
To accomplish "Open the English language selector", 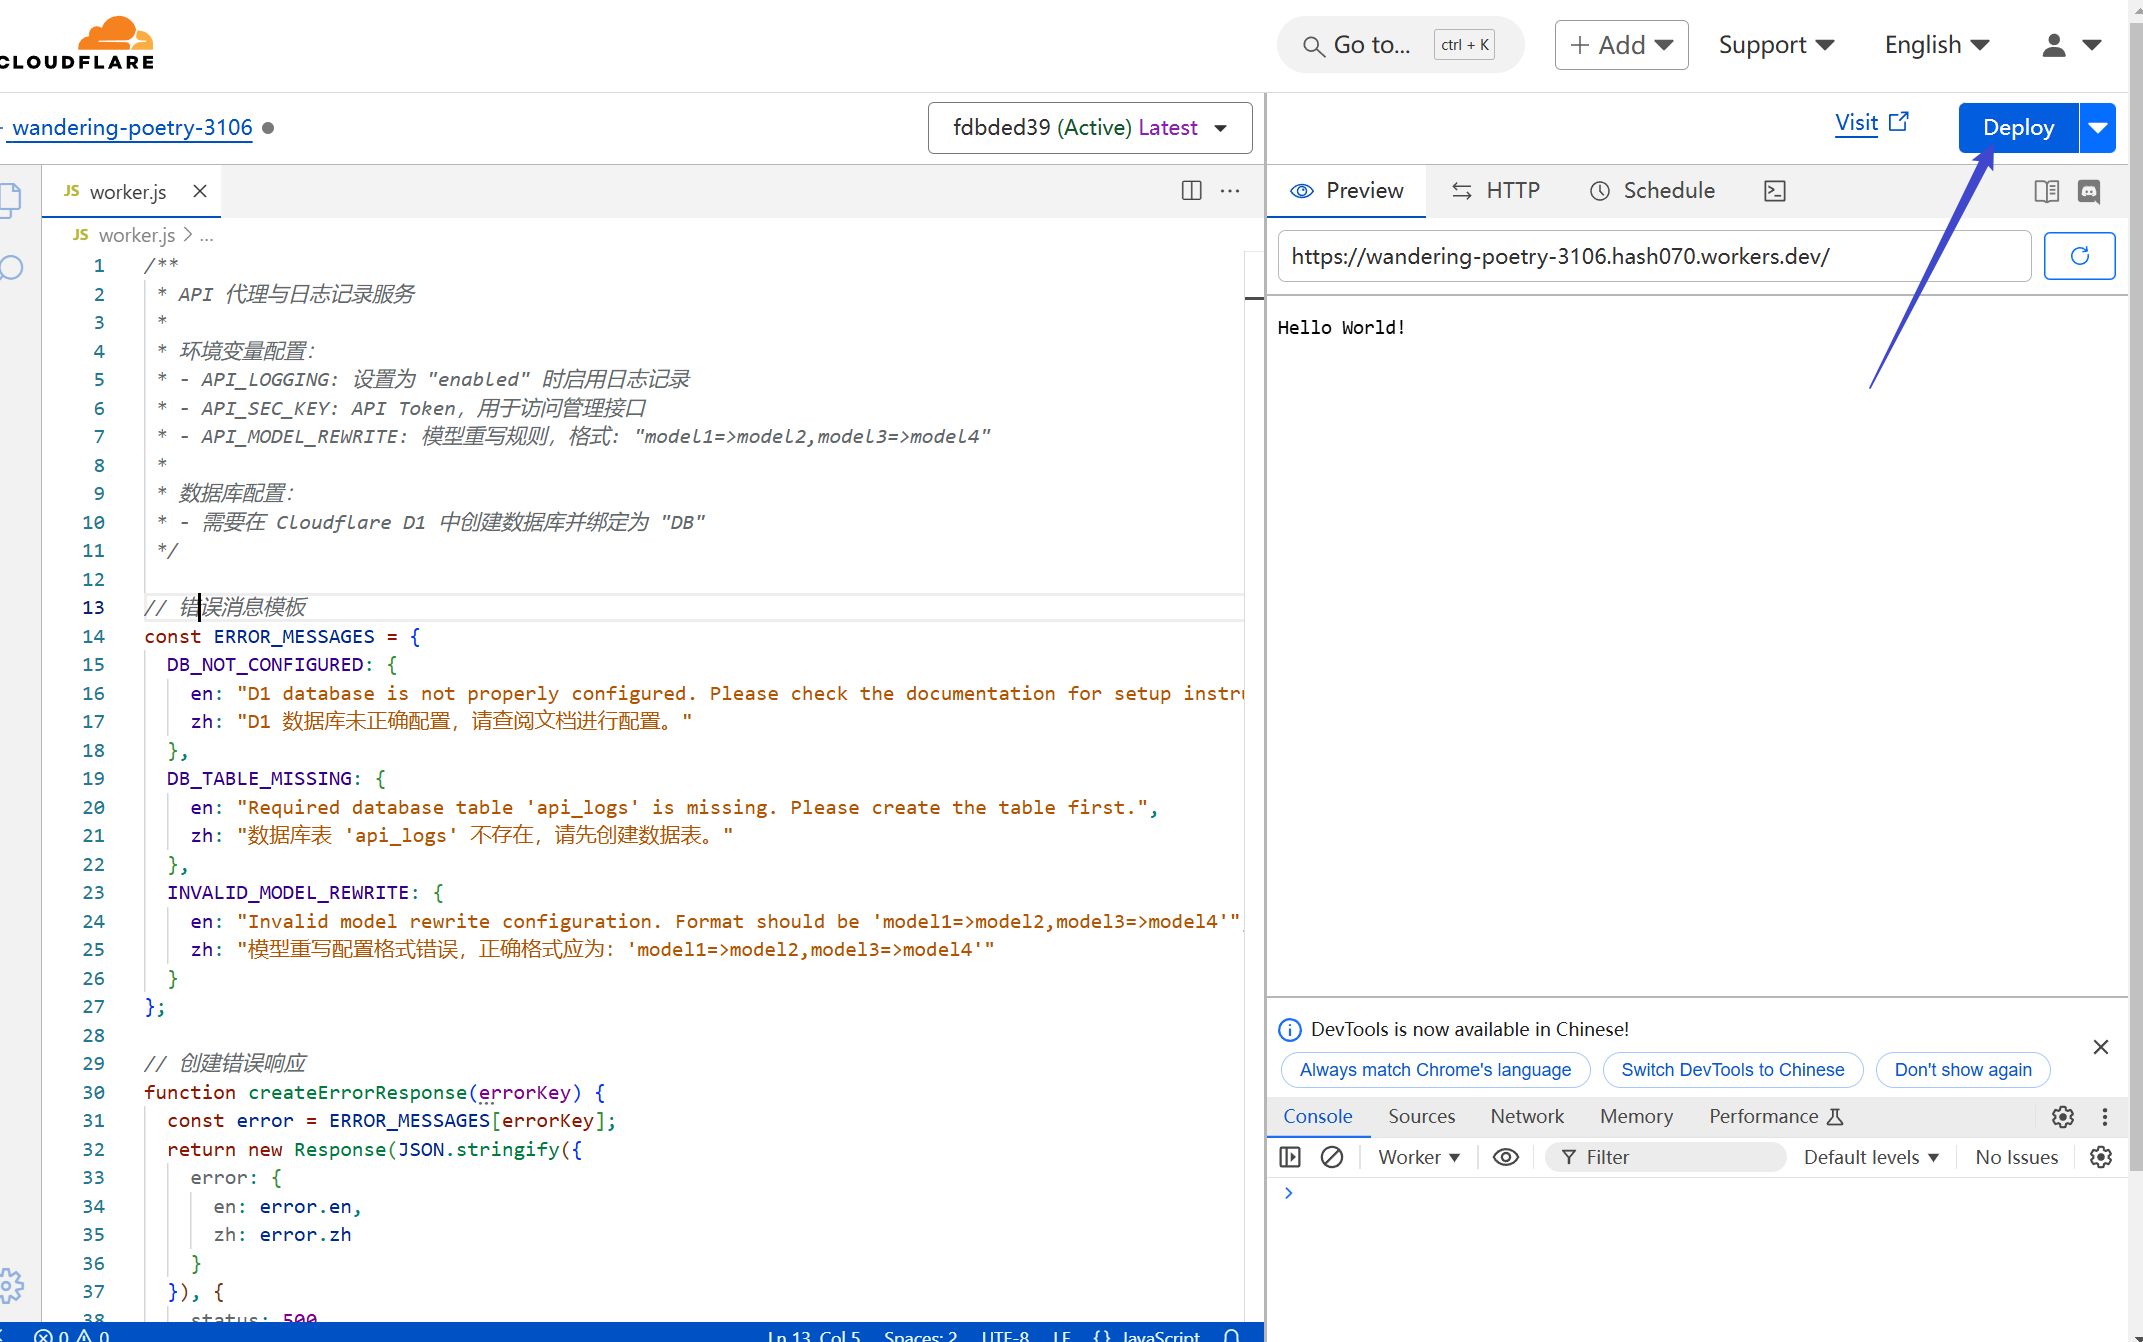I will (x=1937, y=45).
